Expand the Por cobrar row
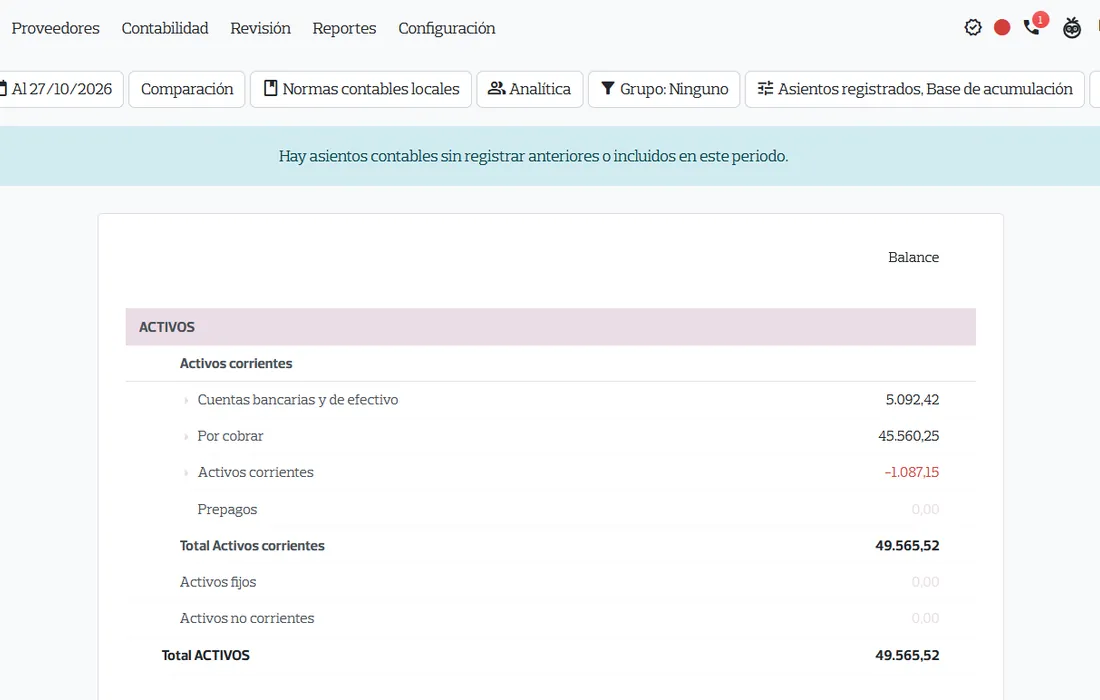The image size is (1100, 700). 186,436
